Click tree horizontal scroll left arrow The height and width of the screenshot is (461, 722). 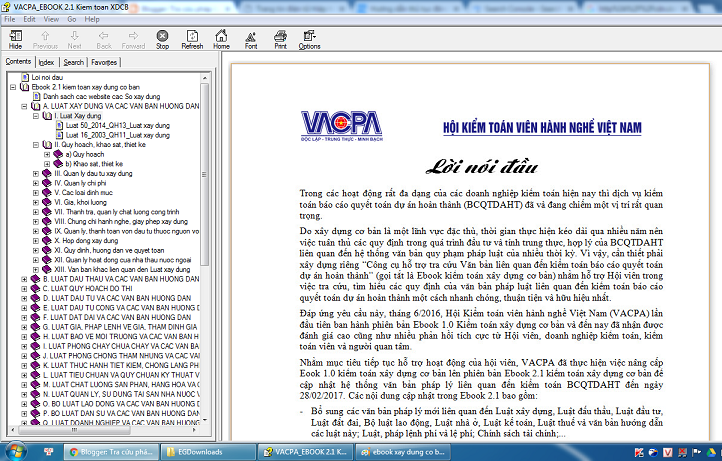click(x=12, y=430)
